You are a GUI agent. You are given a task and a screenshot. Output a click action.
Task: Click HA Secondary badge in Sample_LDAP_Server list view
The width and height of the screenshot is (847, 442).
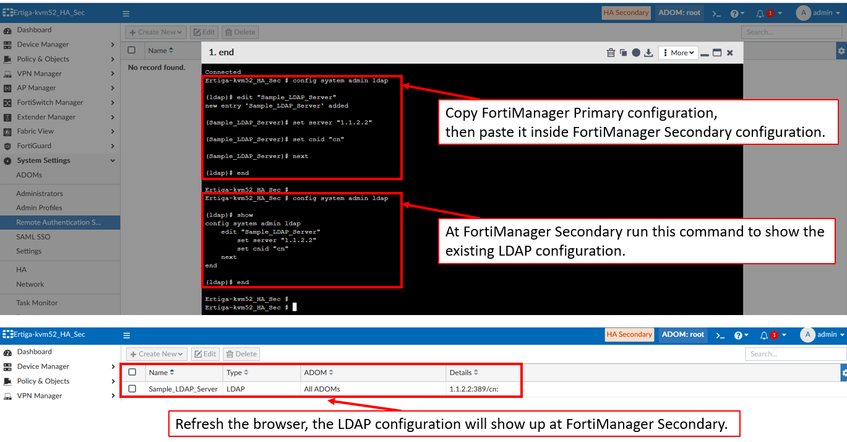[629, 335]
